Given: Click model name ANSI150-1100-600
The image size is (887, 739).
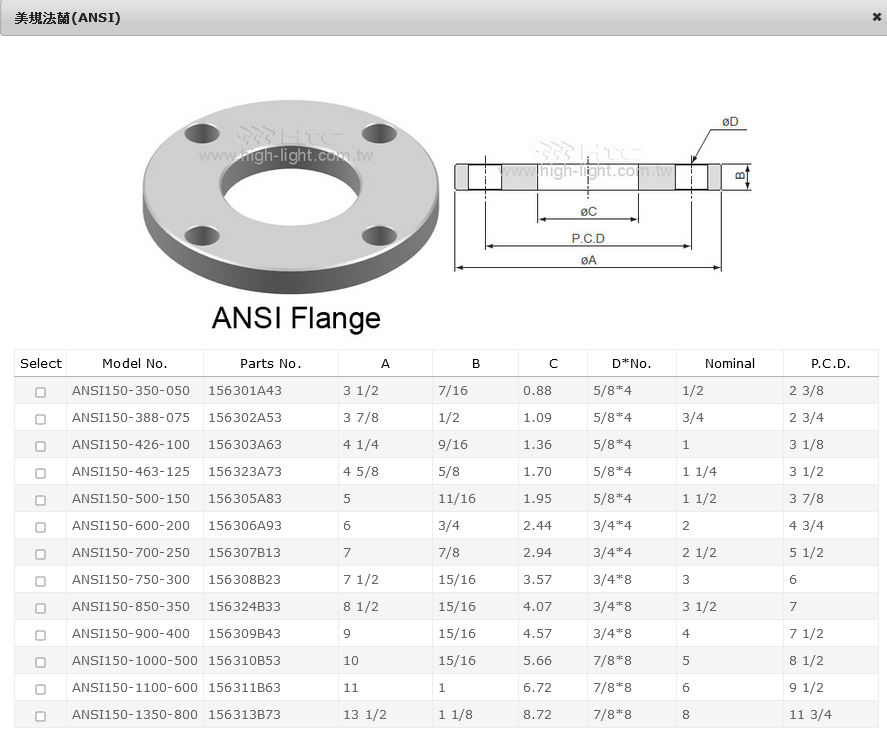Looking at the screenshot, I should click(135, 688).
